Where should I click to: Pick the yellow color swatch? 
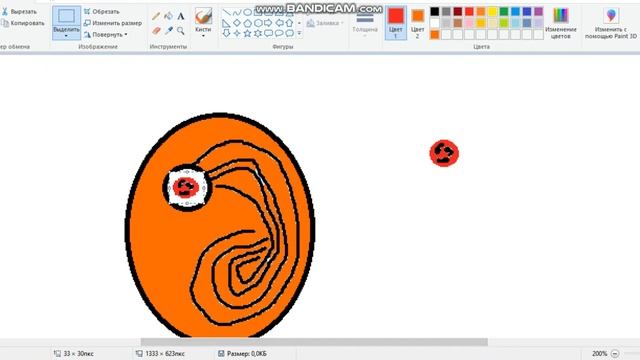493,11
